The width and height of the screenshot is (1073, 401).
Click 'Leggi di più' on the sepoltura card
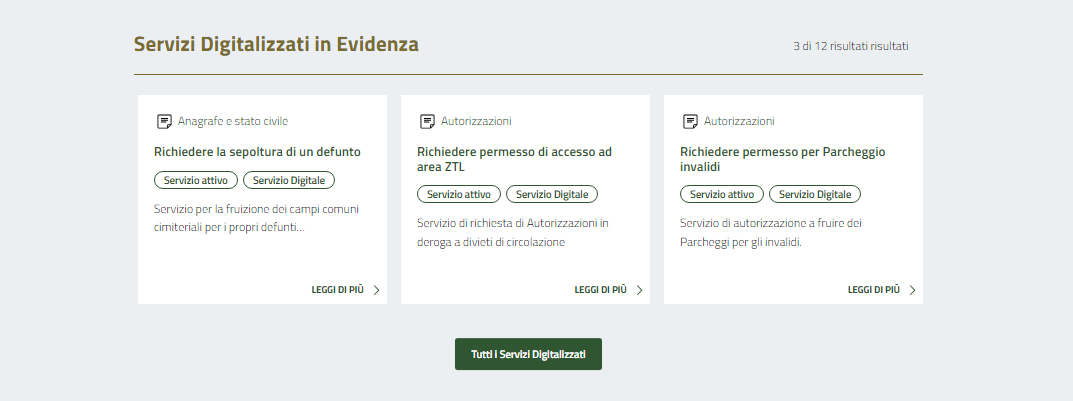pos(338,290)
